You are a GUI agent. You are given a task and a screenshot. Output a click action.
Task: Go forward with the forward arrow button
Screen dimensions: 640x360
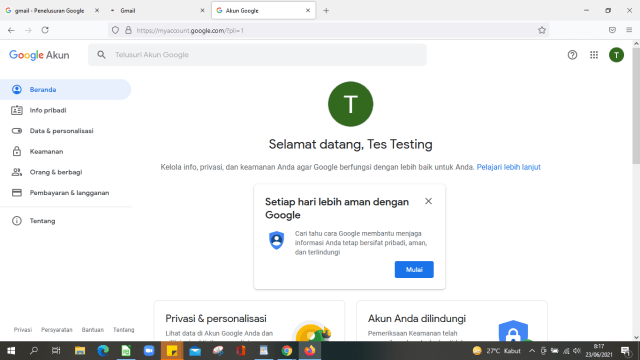coord(28,30)
